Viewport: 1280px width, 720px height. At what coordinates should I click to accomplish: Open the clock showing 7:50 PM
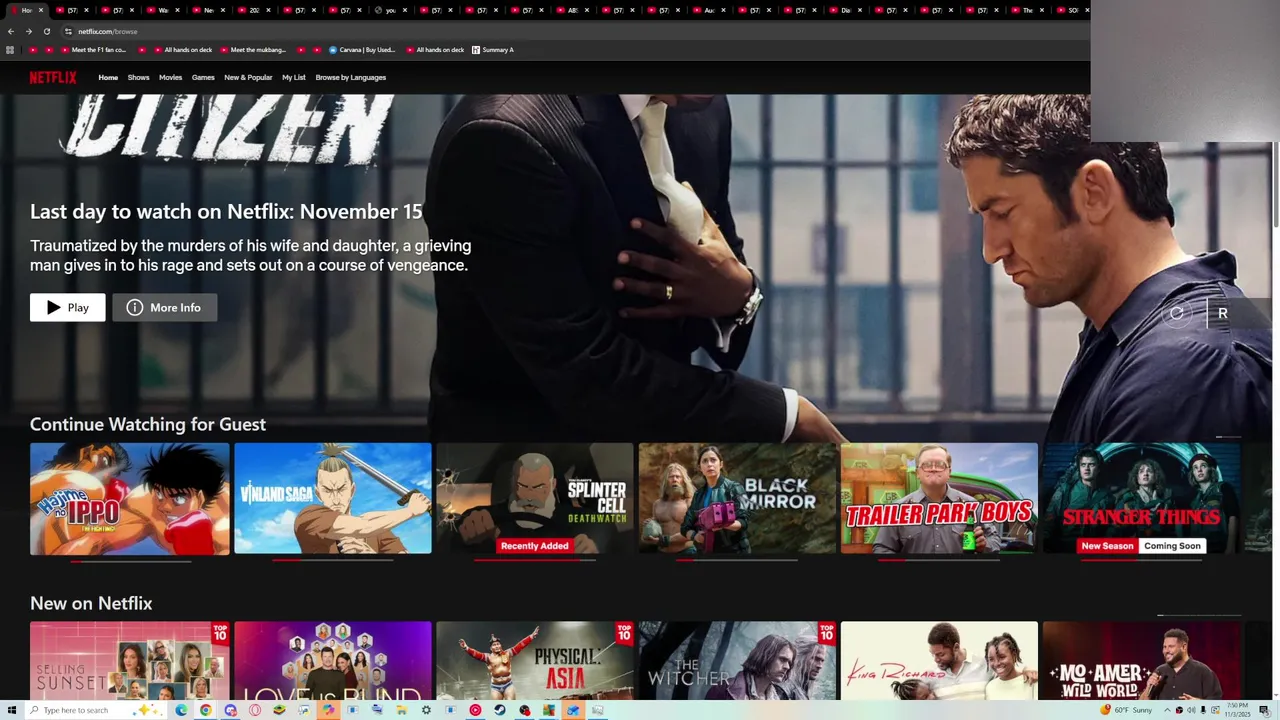click(1237, 710)
